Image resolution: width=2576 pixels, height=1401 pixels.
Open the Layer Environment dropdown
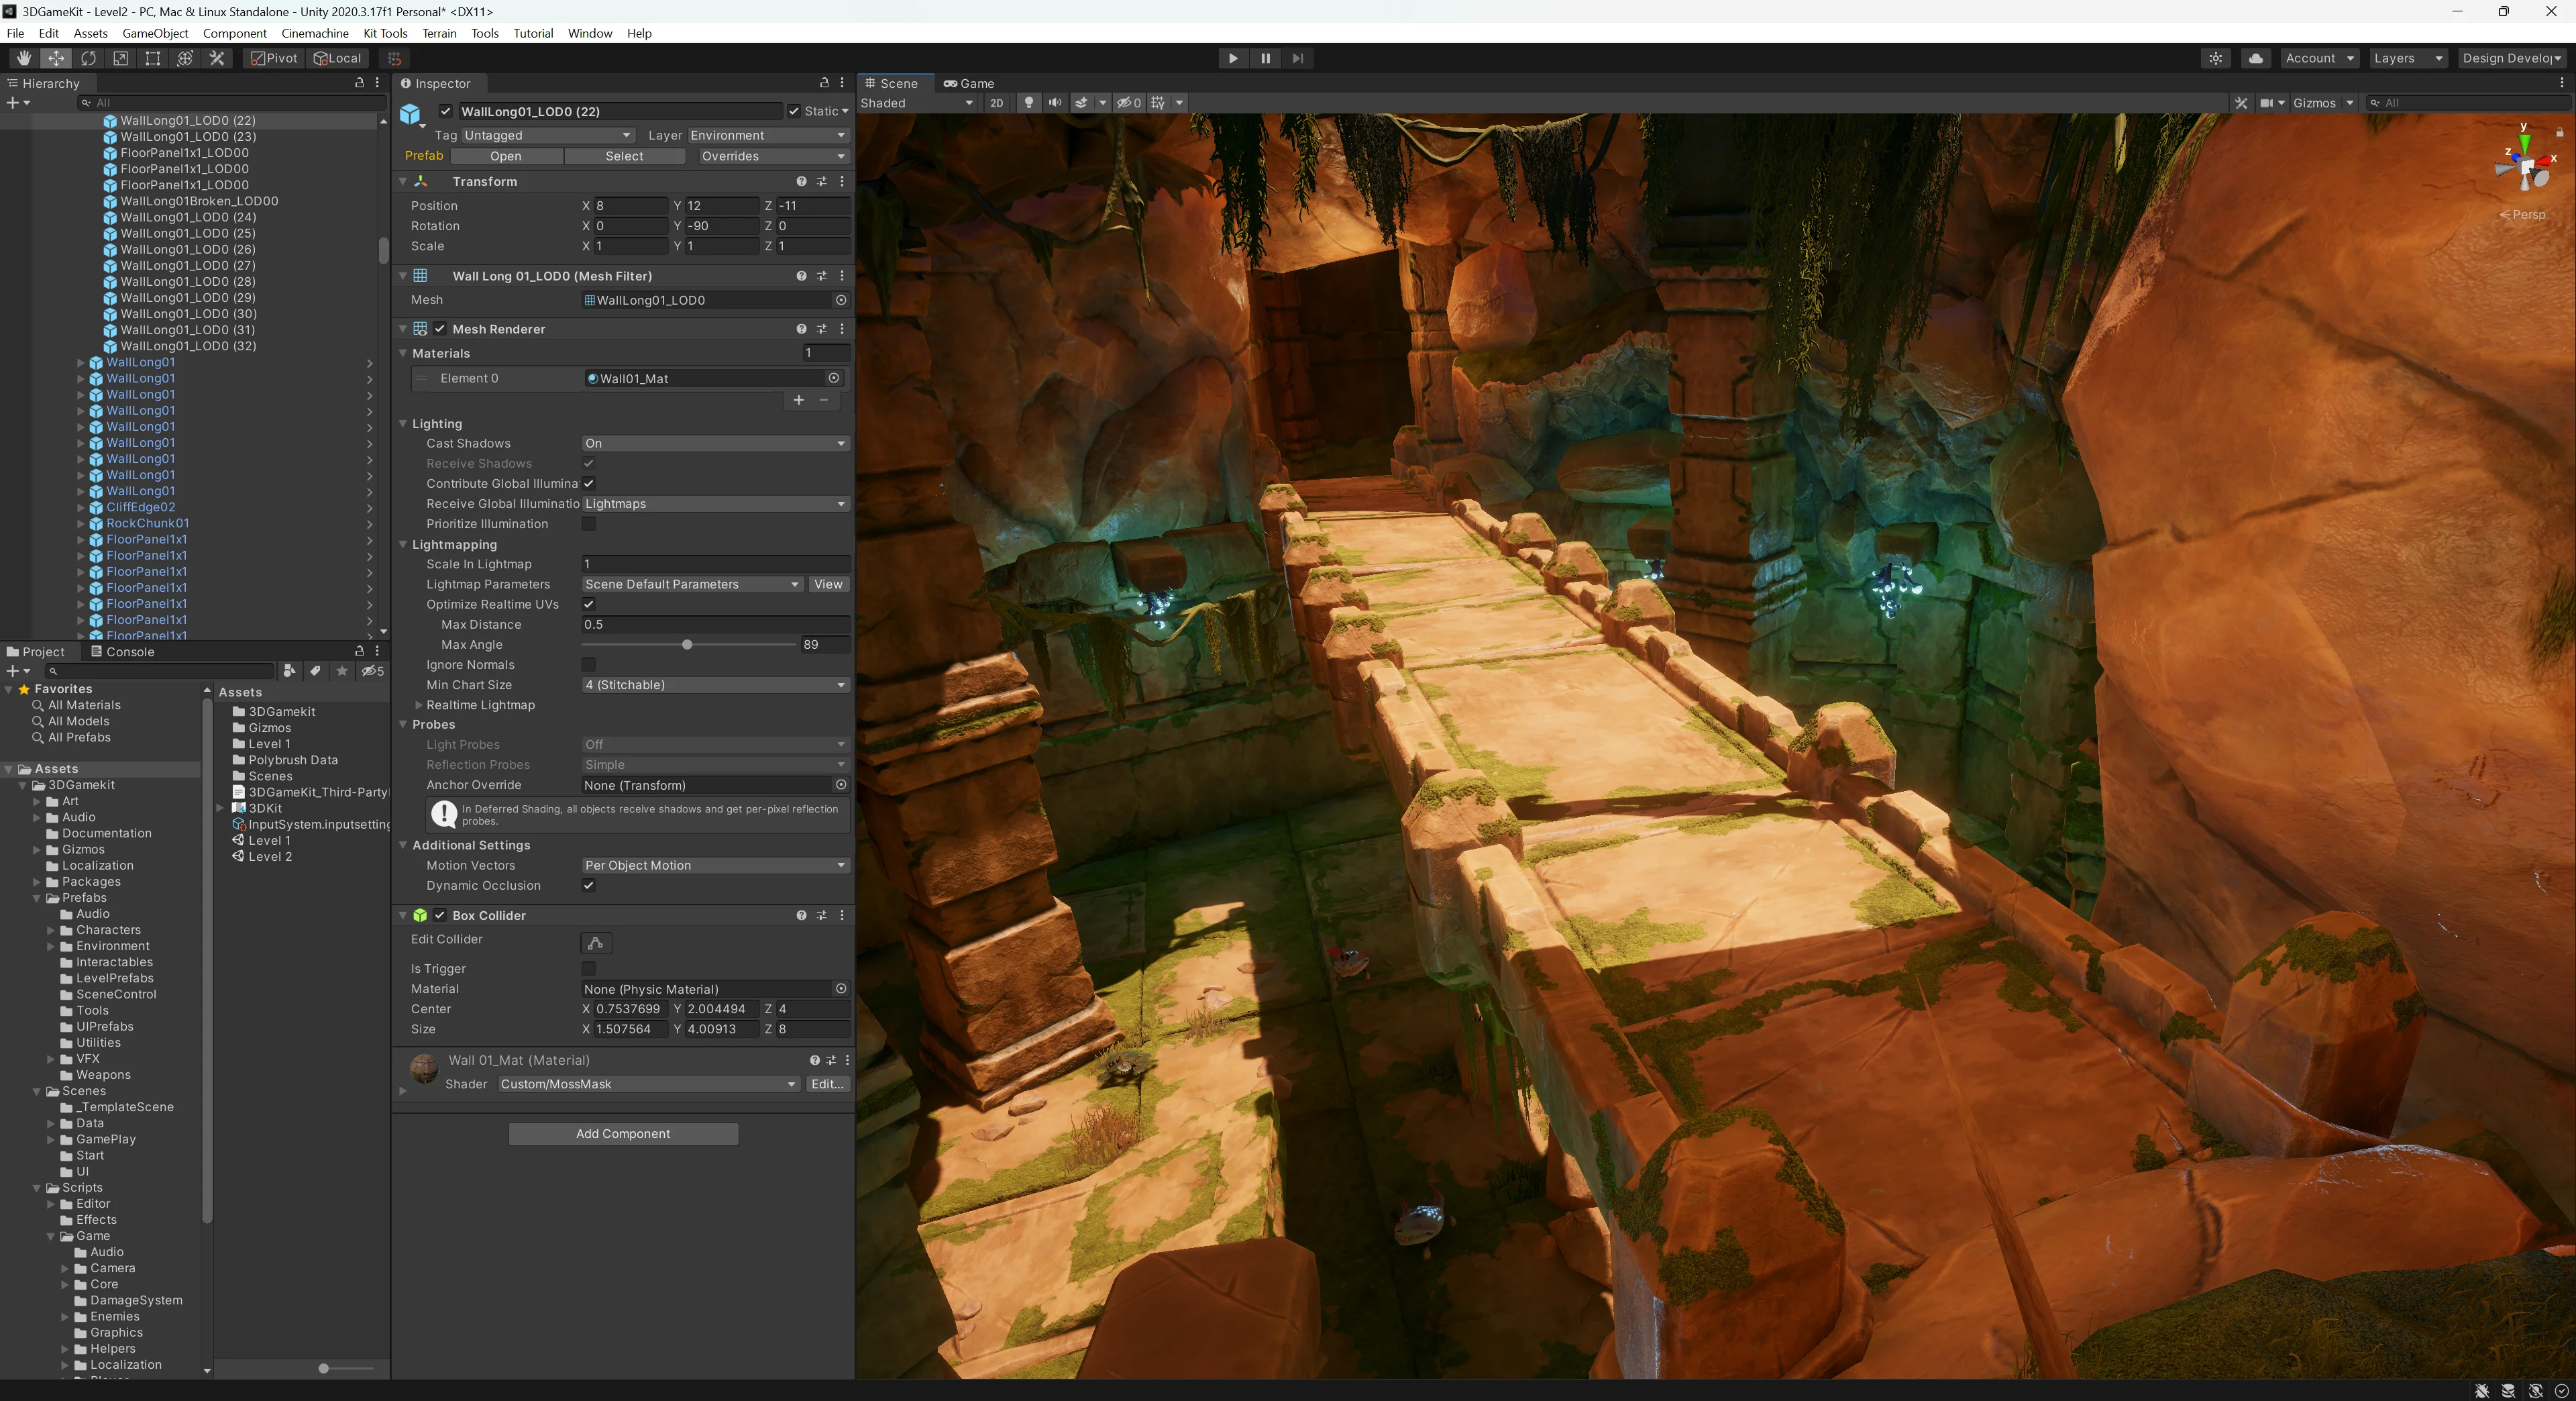coord(767,135)
